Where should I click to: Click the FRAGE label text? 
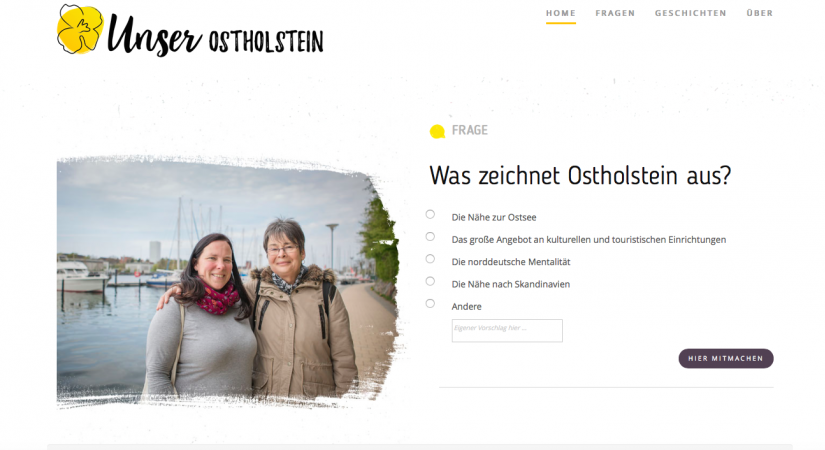[470, 130]
